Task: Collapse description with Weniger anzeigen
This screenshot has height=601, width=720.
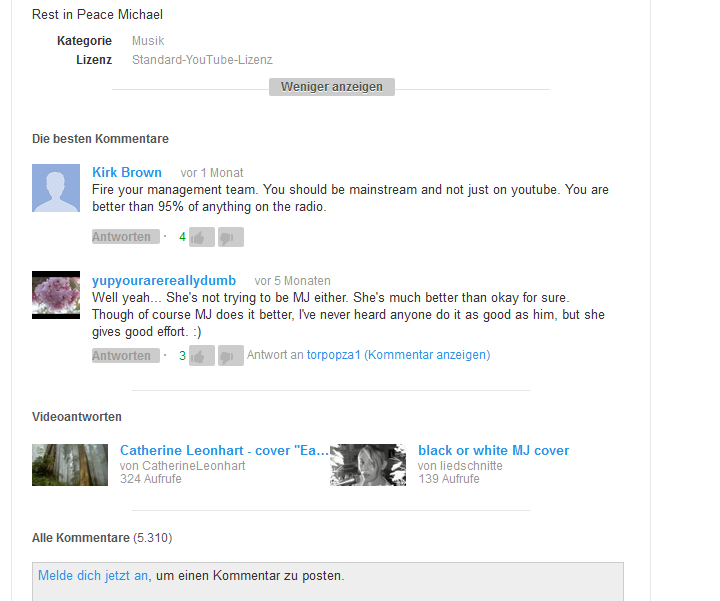Action: [x=332, y=87]
